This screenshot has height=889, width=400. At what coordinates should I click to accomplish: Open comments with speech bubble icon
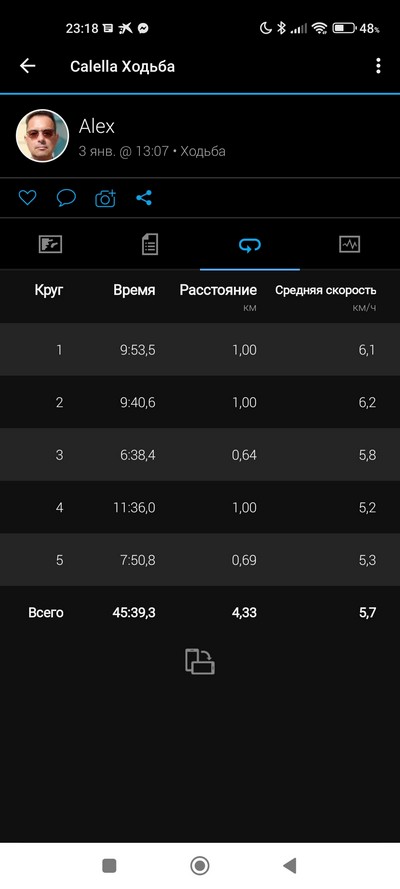pyautogui.click(x=66, y=198)
